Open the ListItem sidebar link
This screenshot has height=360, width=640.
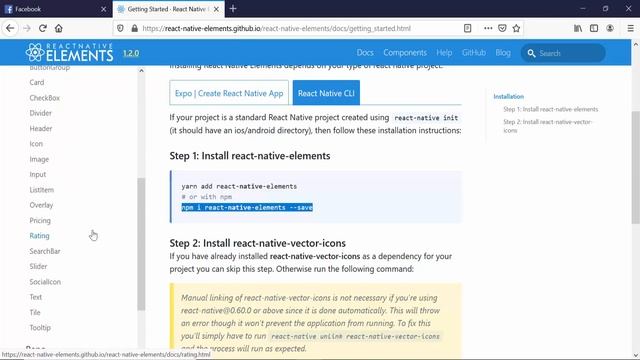[x=42, y=190]
